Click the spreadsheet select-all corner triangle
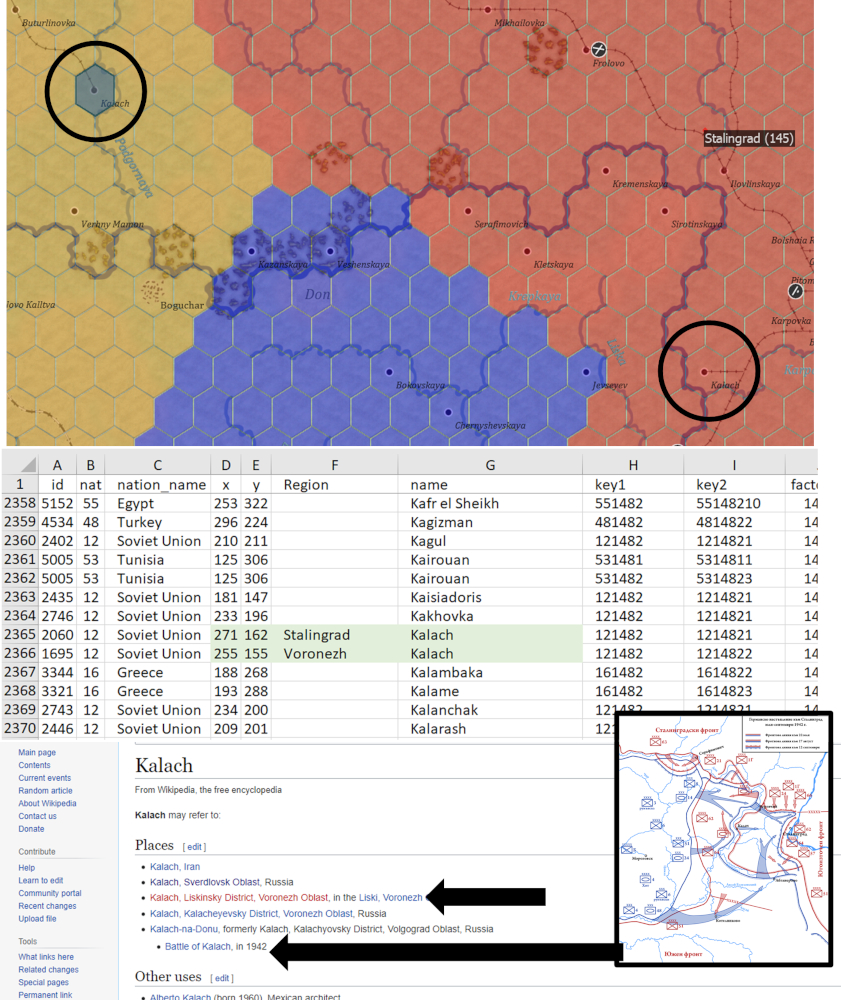 [x=27, y=464]
